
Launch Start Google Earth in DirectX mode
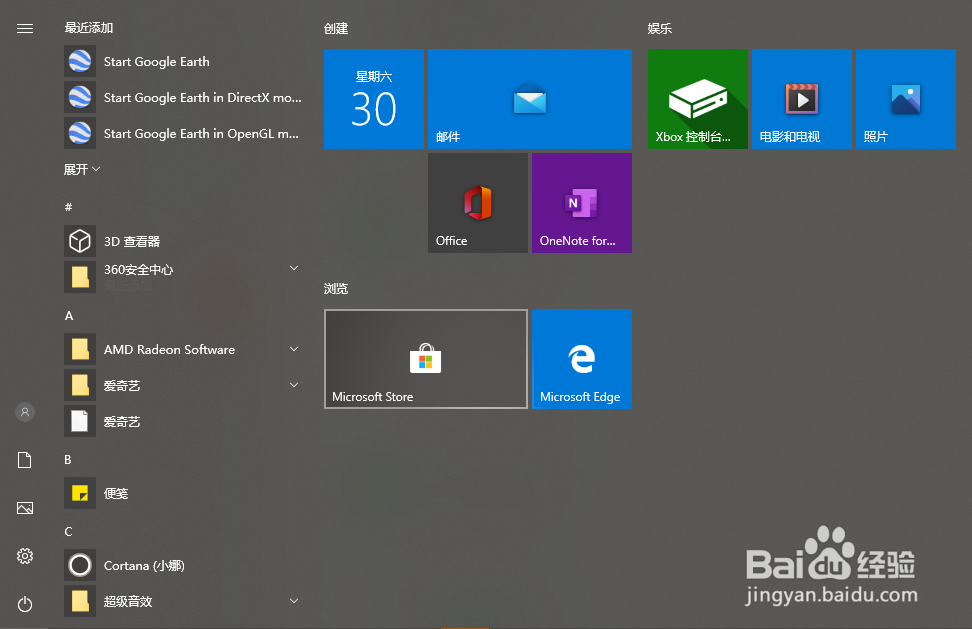click(x=184, y=97)
